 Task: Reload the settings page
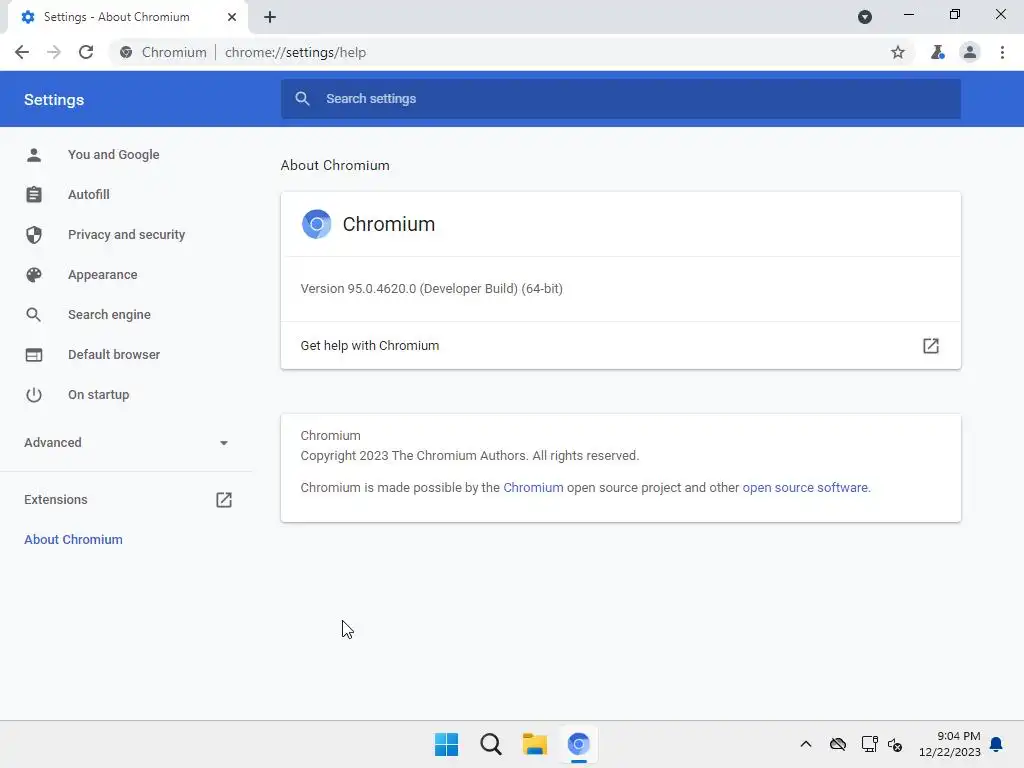pos(86,52)
